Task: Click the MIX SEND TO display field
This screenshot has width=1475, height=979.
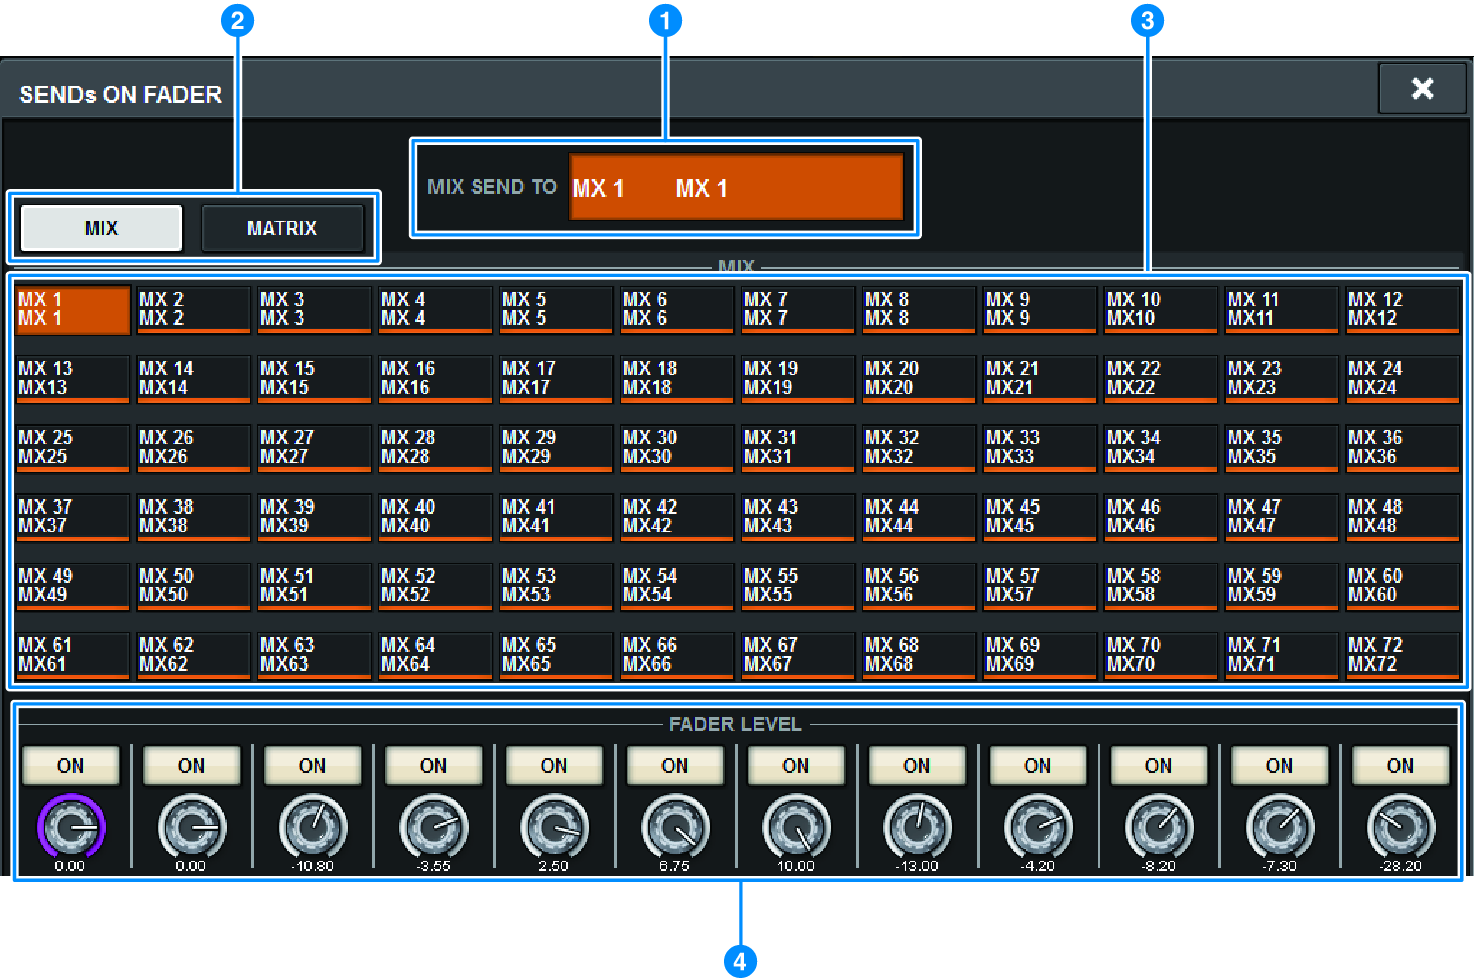Action: coord(738,187)
